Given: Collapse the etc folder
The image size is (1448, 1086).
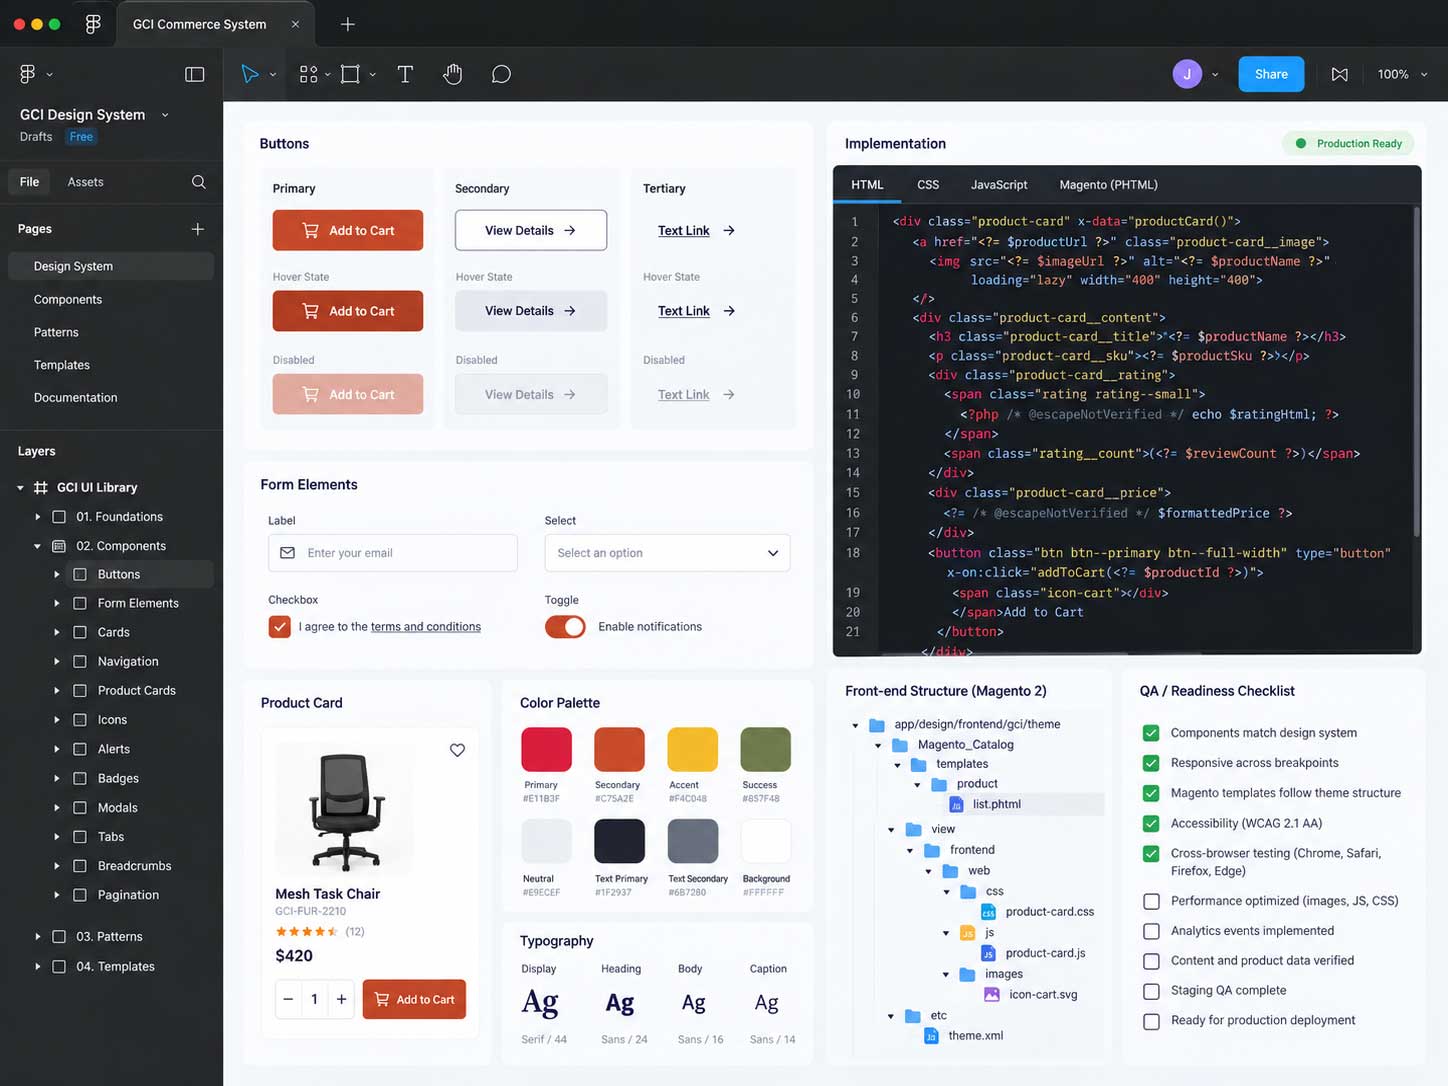Looking at the screenshot, I should coord(891,1016).
